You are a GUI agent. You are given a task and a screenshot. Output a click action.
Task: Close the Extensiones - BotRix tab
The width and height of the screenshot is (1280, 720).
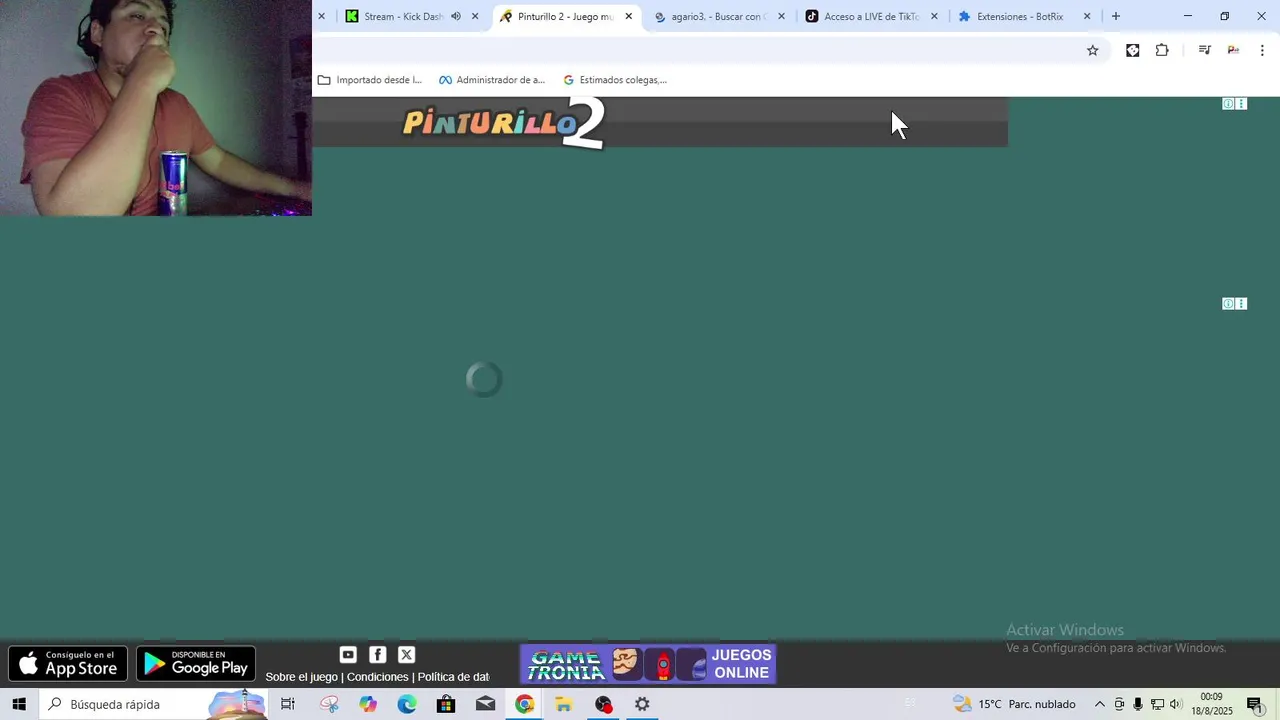tap(1087, 16)
